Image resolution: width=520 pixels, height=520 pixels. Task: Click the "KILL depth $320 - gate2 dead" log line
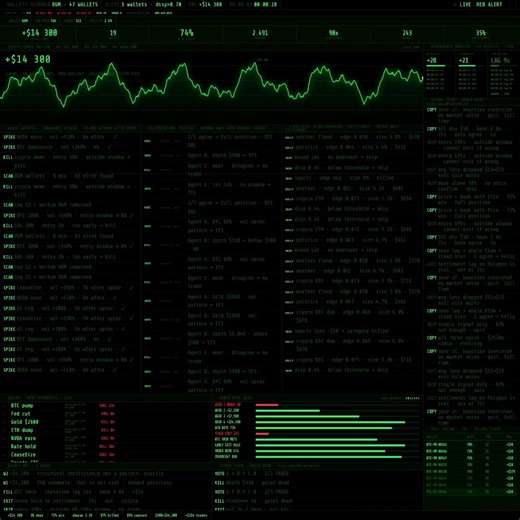click(x=252, y=483)
